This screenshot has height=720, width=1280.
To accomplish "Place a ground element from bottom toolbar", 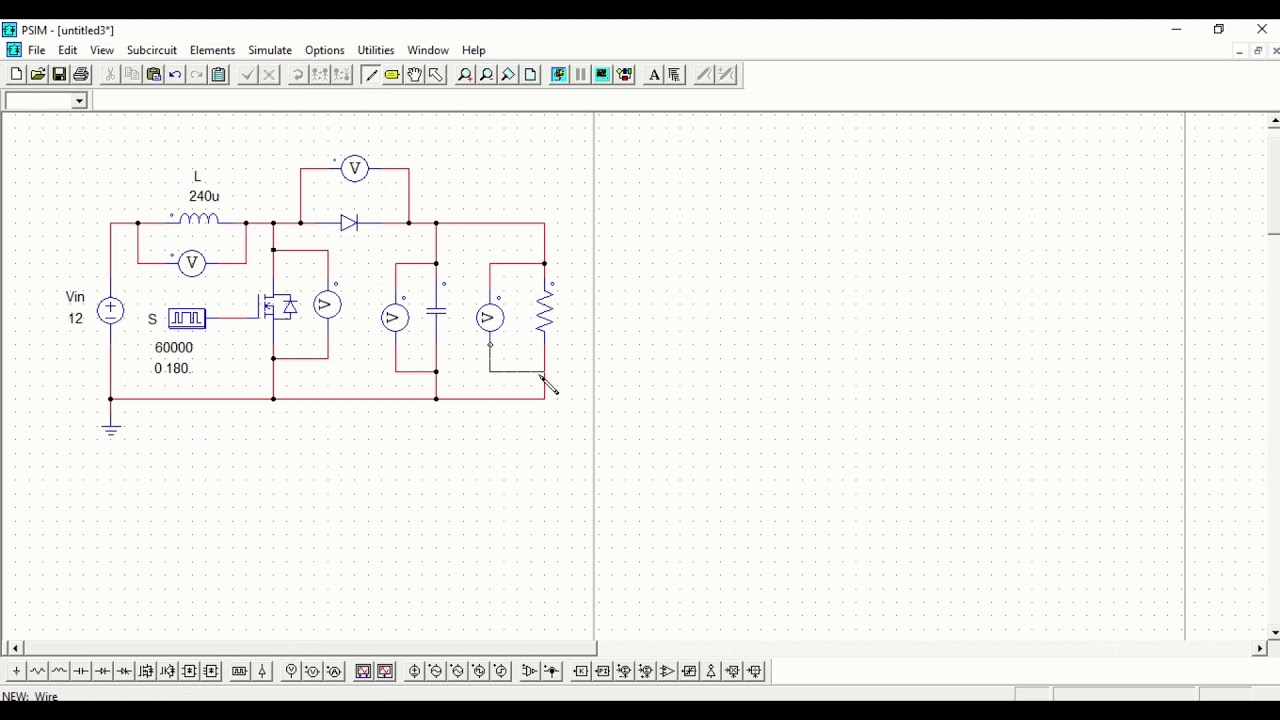I will click(x=16, y=671).
